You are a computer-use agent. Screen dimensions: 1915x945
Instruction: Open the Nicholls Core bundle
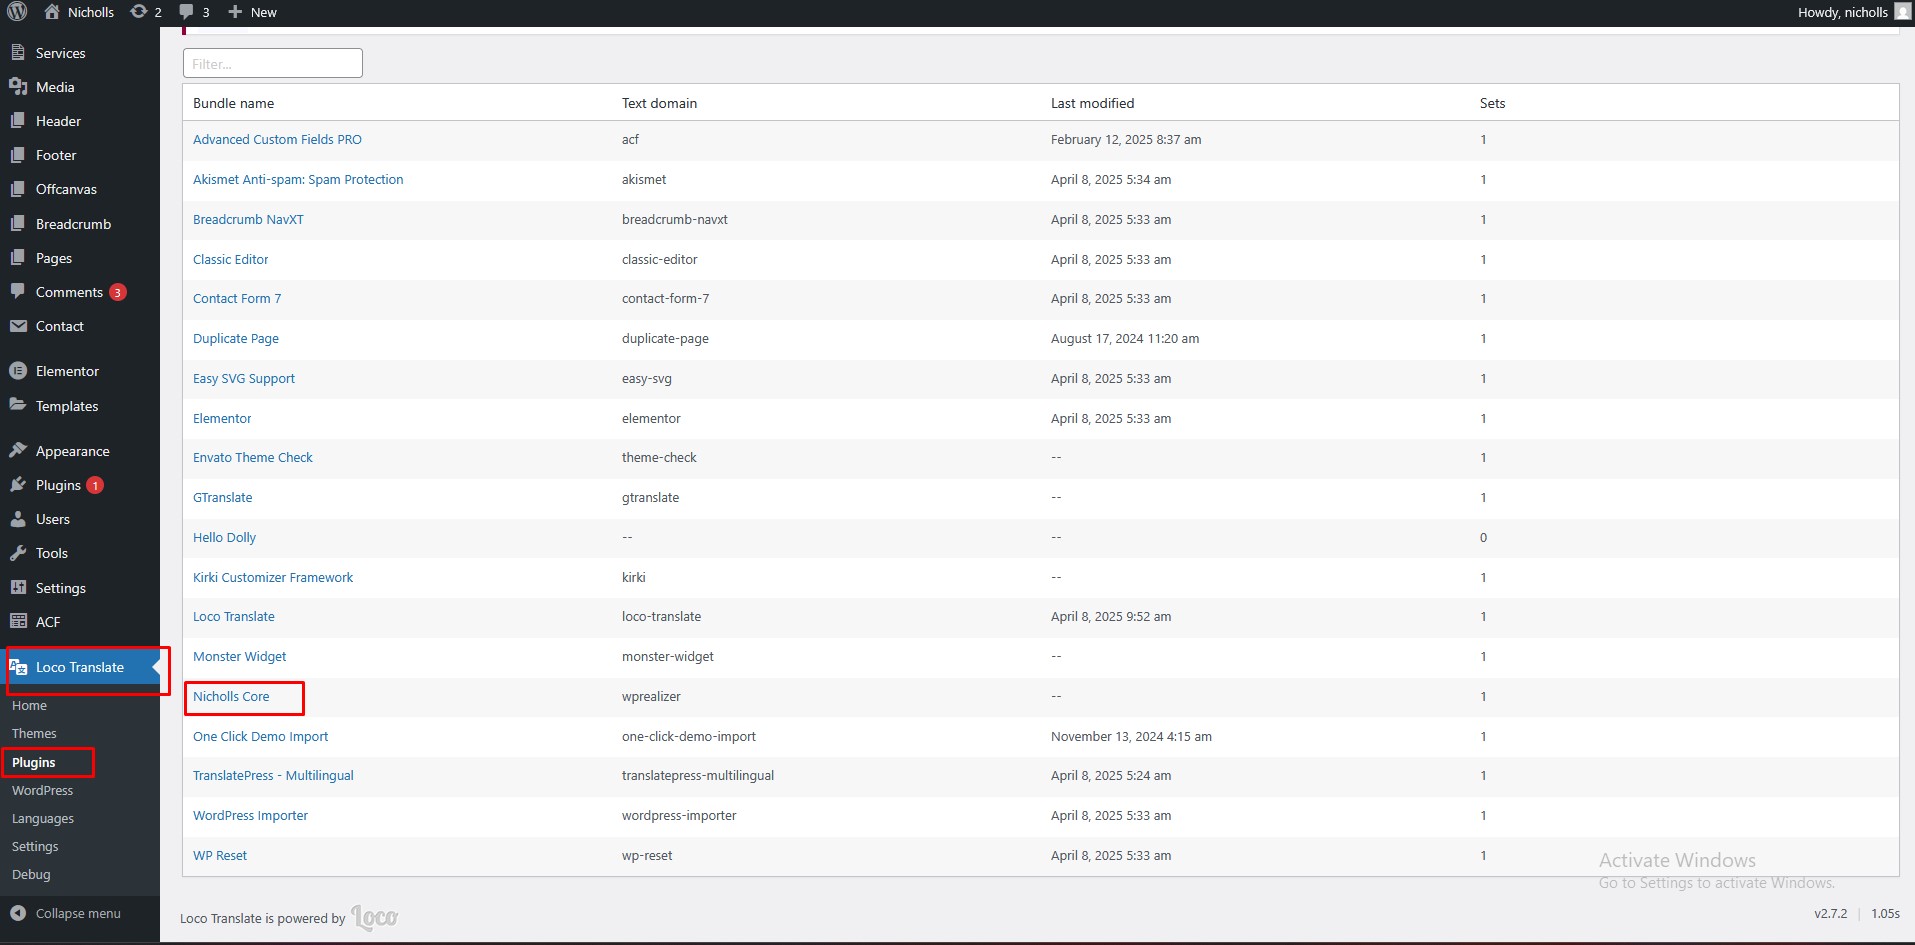click(x=231, y=696)
